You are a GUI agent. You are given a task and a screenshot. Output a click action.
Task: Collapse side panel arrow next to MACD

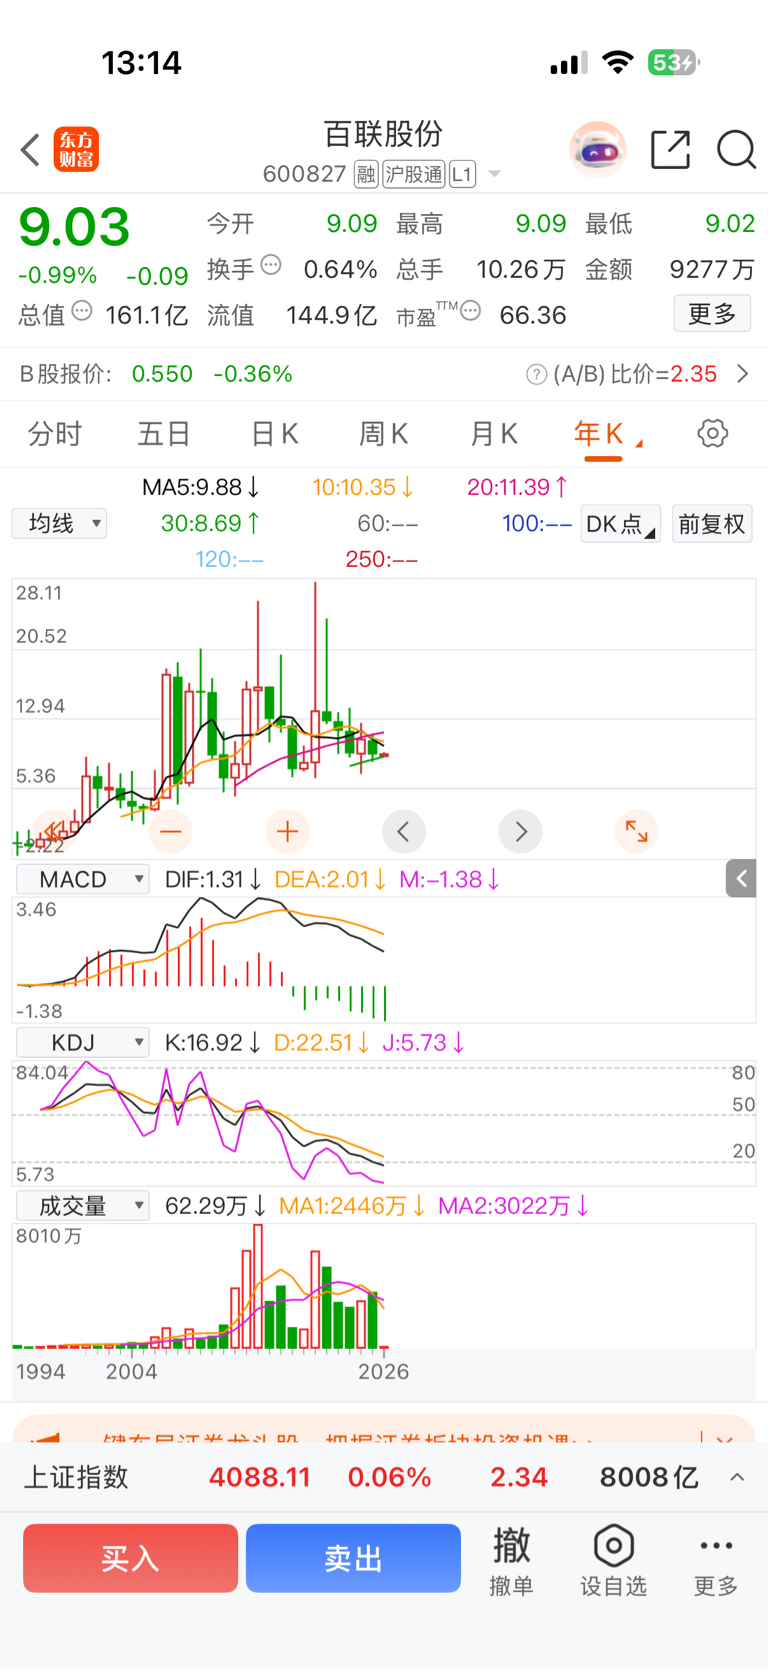741,879
